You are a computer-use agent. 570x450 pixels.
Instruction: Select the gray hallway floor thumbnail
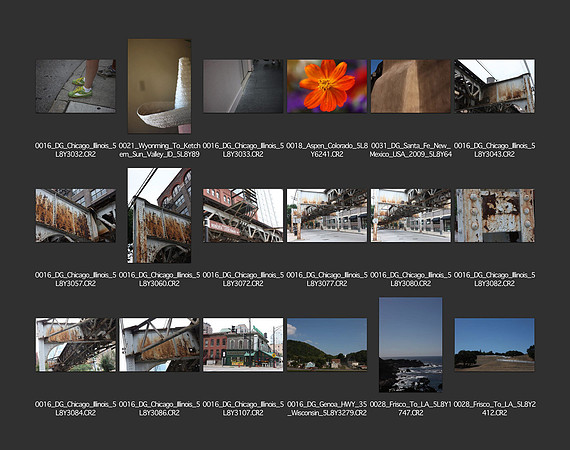pyautogui.click(x=243, y=86)
